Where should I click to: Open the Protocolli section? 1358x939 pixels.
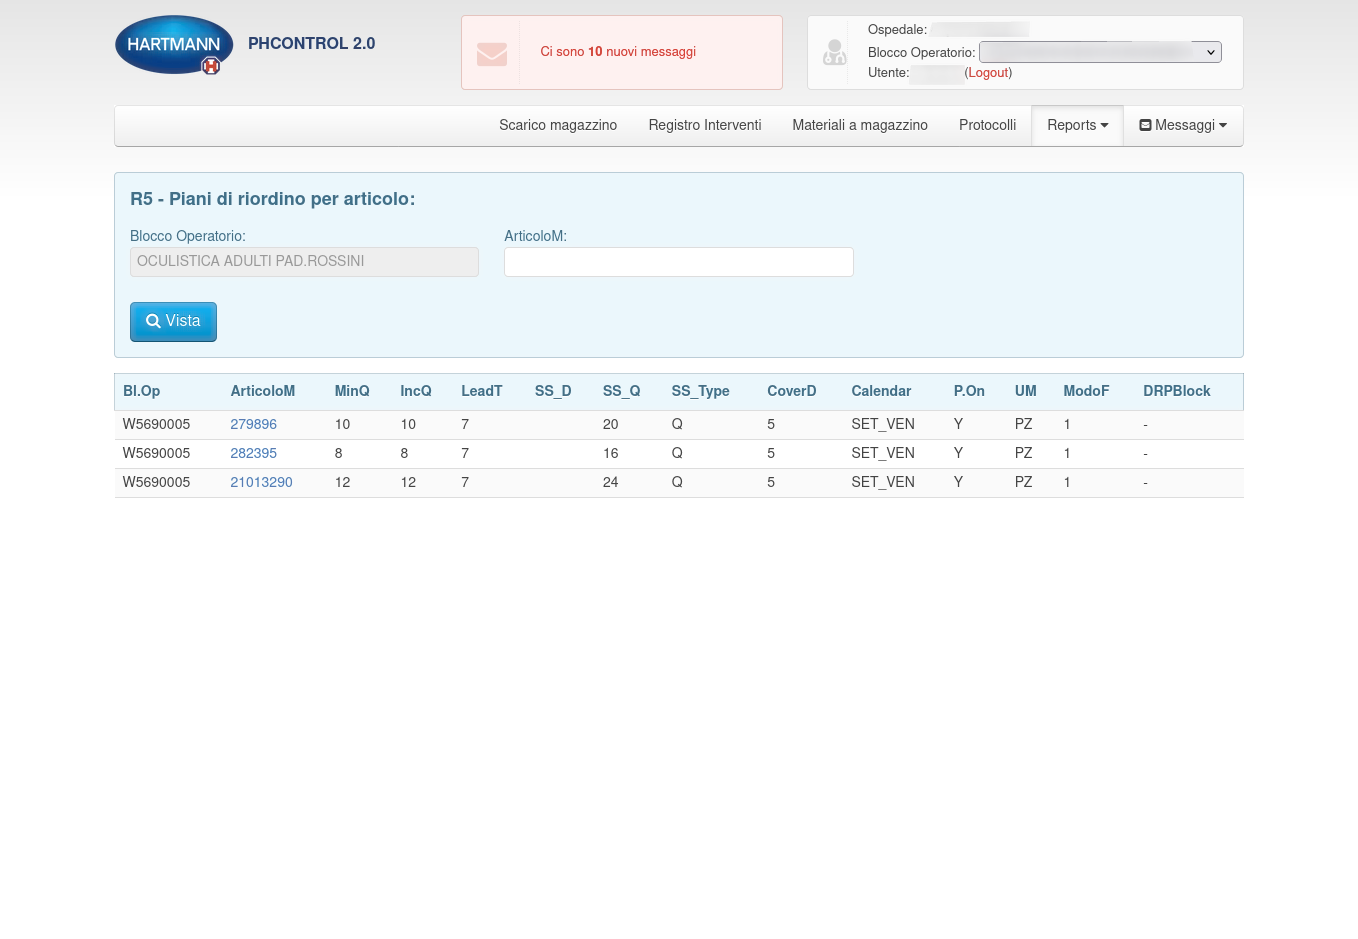987,126
